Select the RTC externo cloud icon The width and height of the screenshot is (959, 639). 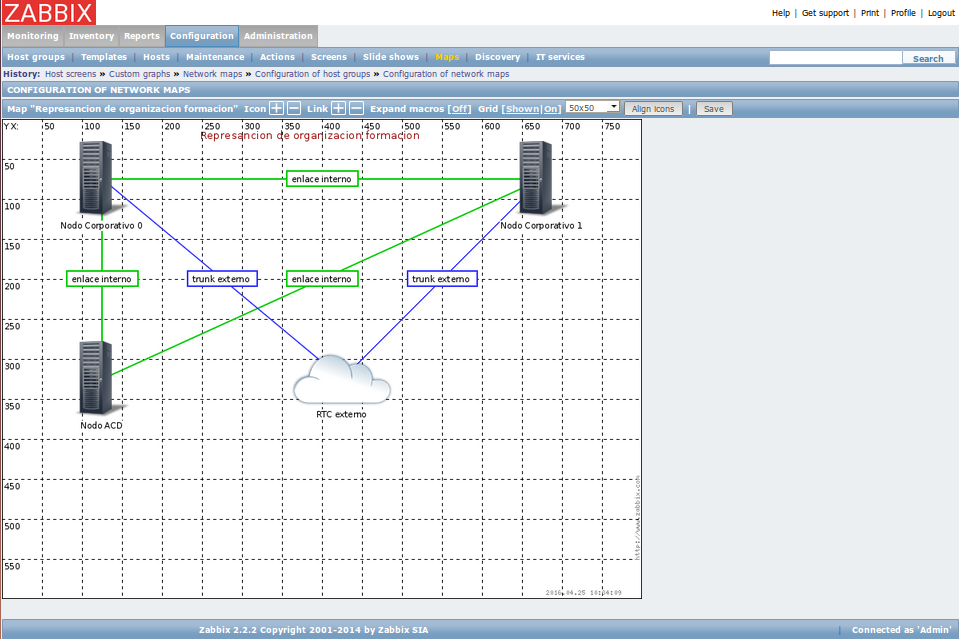coord(341,379)
